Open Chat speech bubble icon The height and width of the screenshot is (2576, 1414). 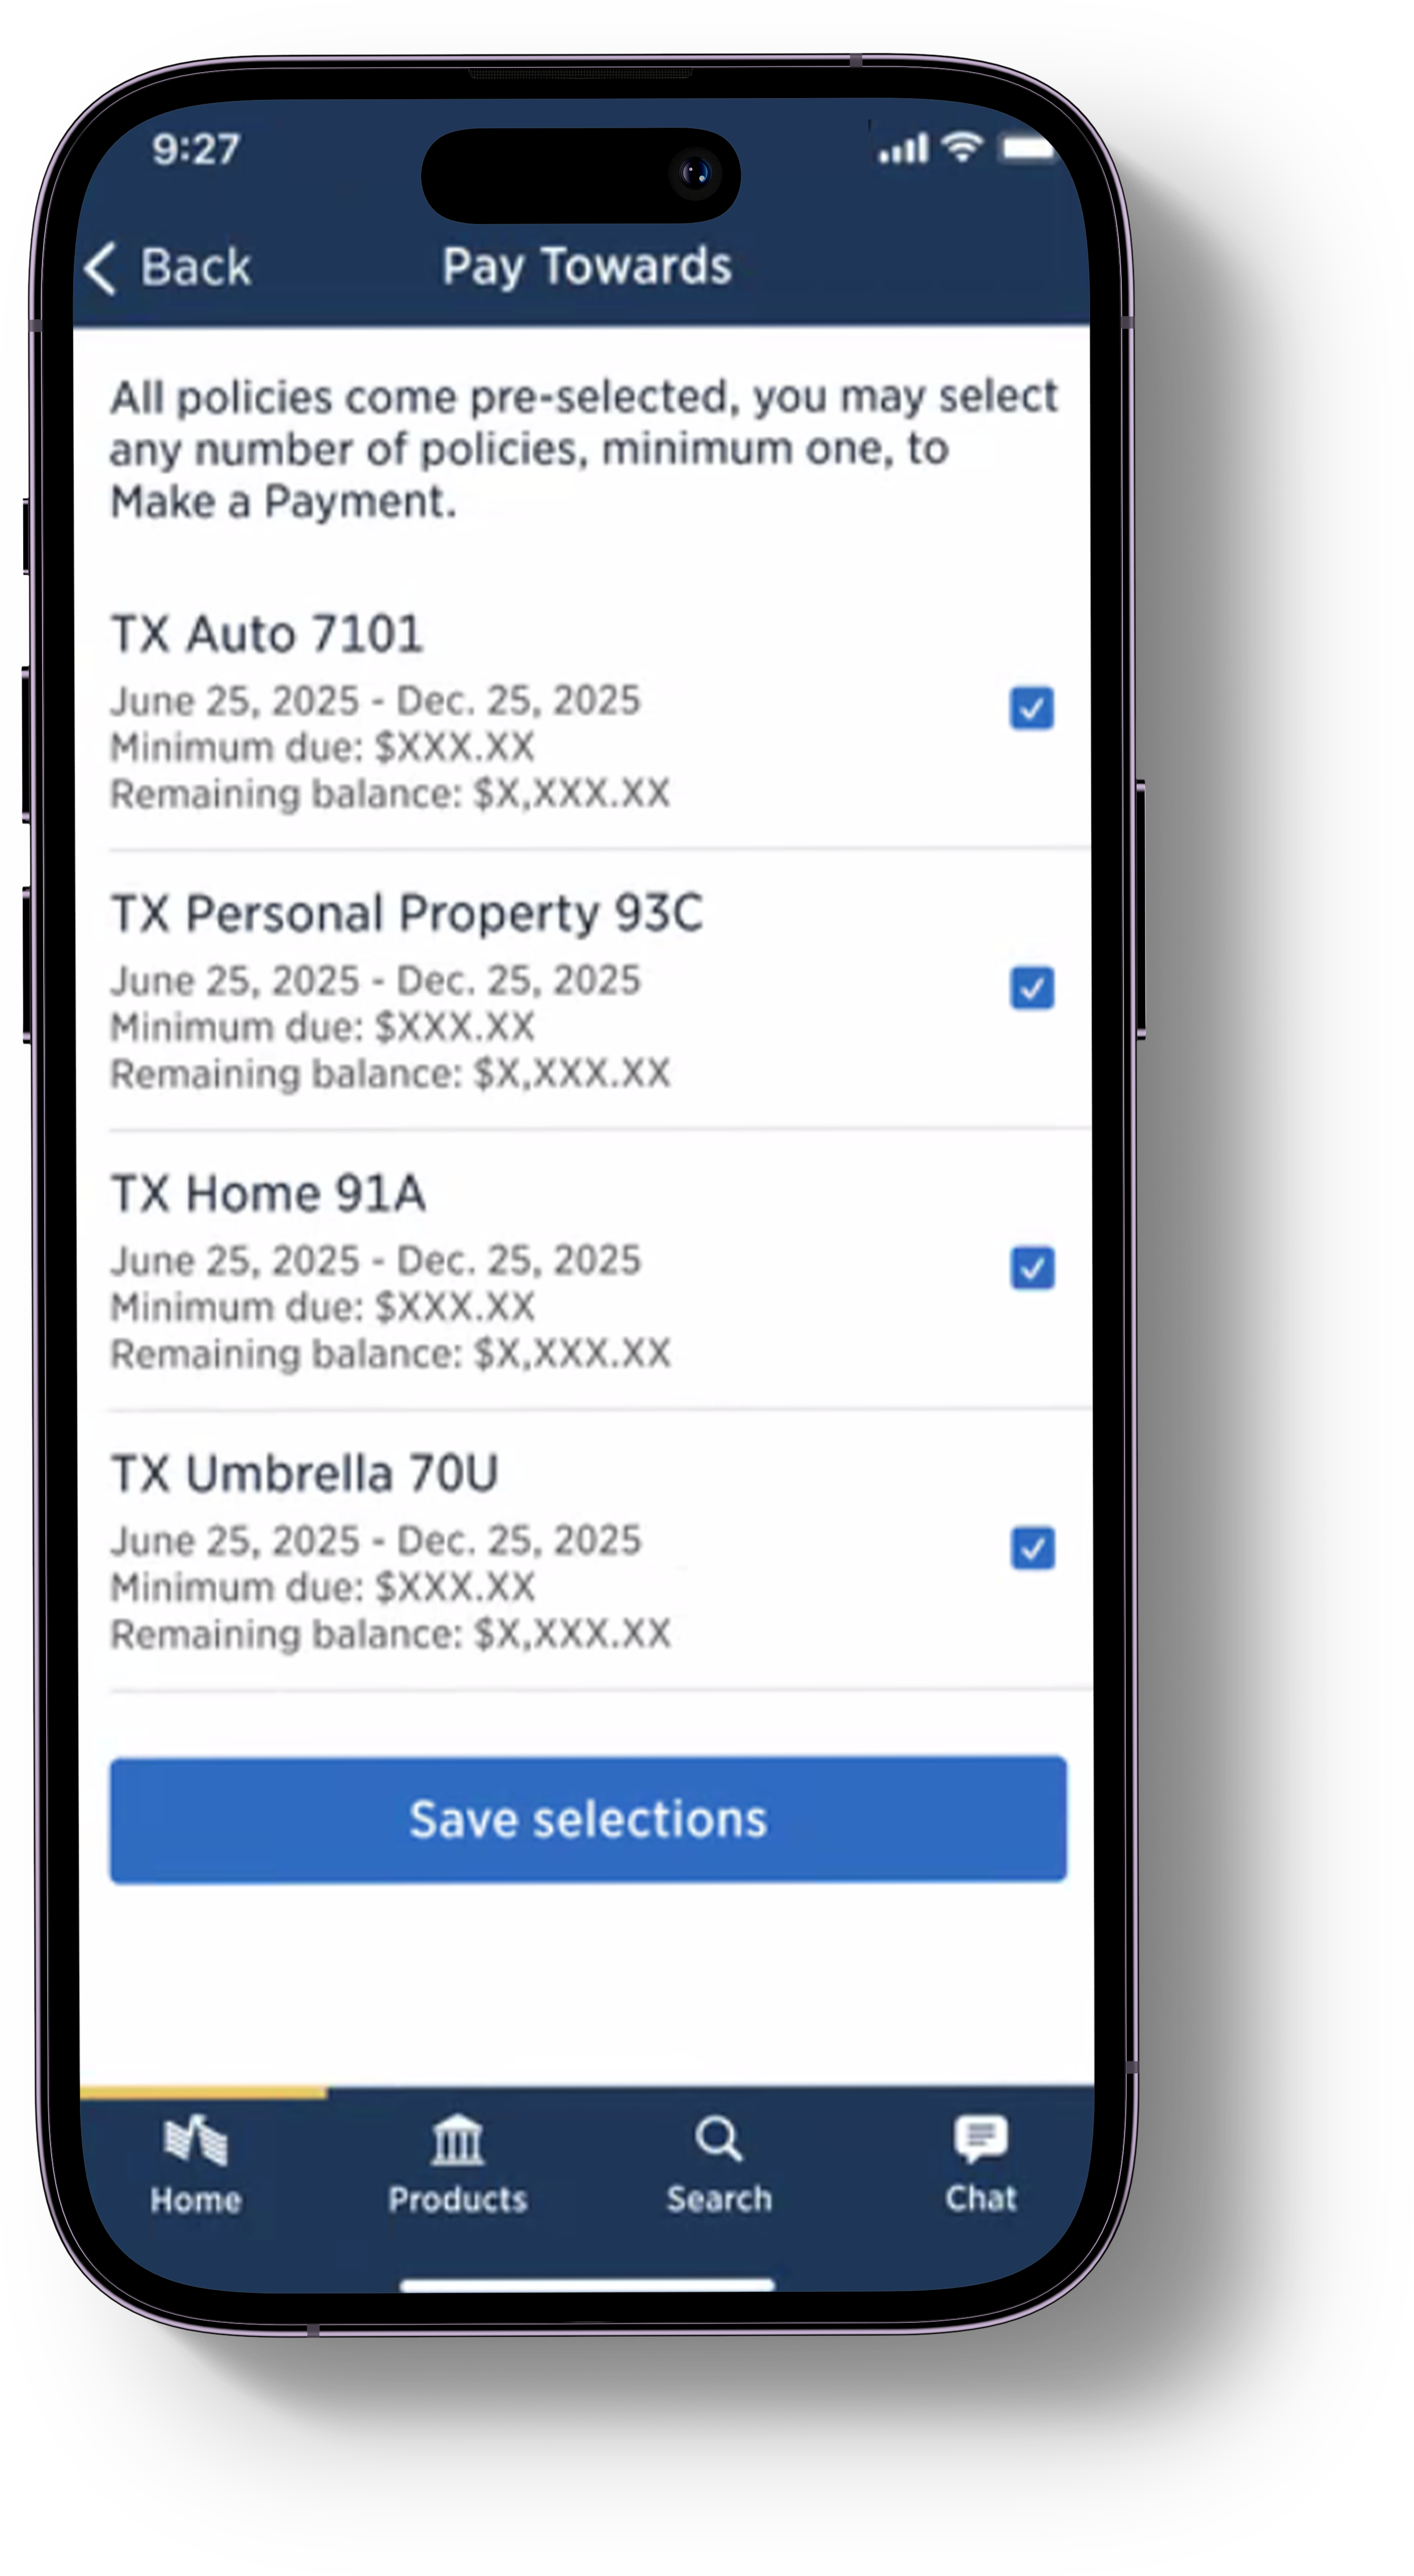click(980, 2138)
